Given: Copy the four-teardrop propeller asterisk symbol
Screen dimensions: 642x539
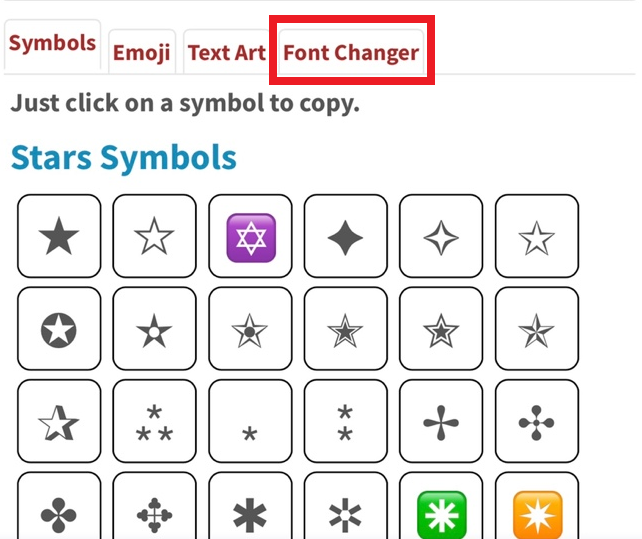Looking at the screenshot, I should click(441, 421).
